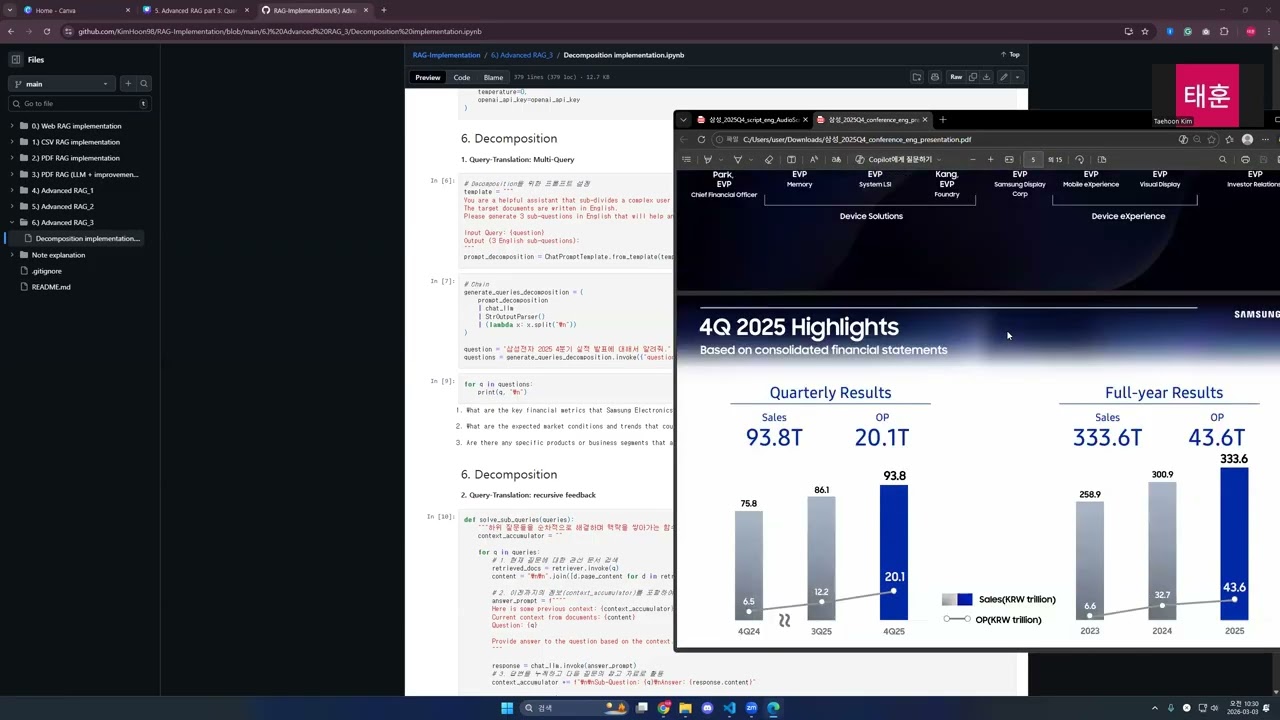The image size is (1280, 720).
Task: Open the .gitignore file
Action: click(x=47, y=271)
